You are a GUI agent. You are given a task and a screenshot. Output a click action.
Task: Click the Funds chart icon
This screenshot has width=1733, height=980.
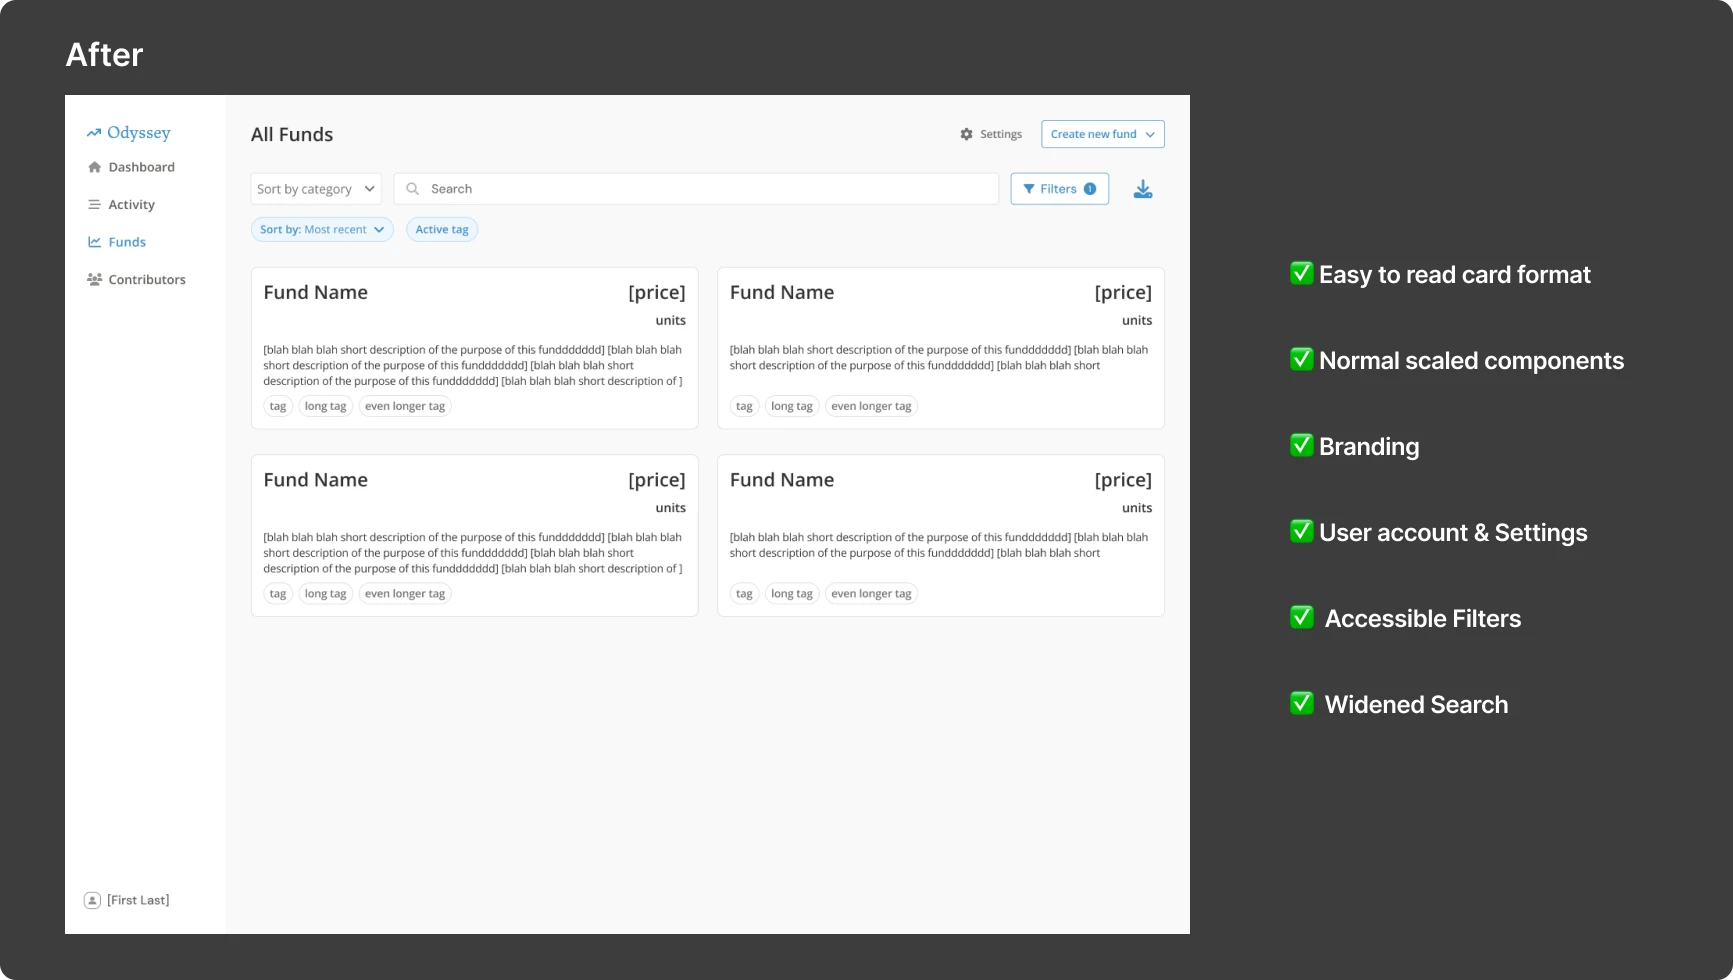(94, 242)
